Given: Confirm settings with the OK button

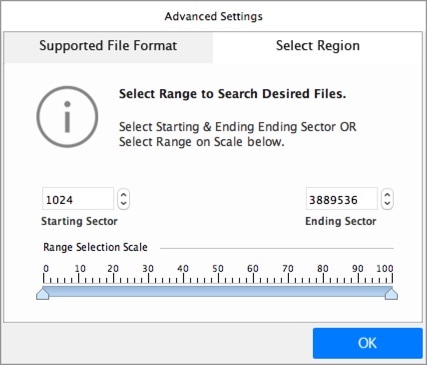Looking at the screenshot, I should click(367, 343).
